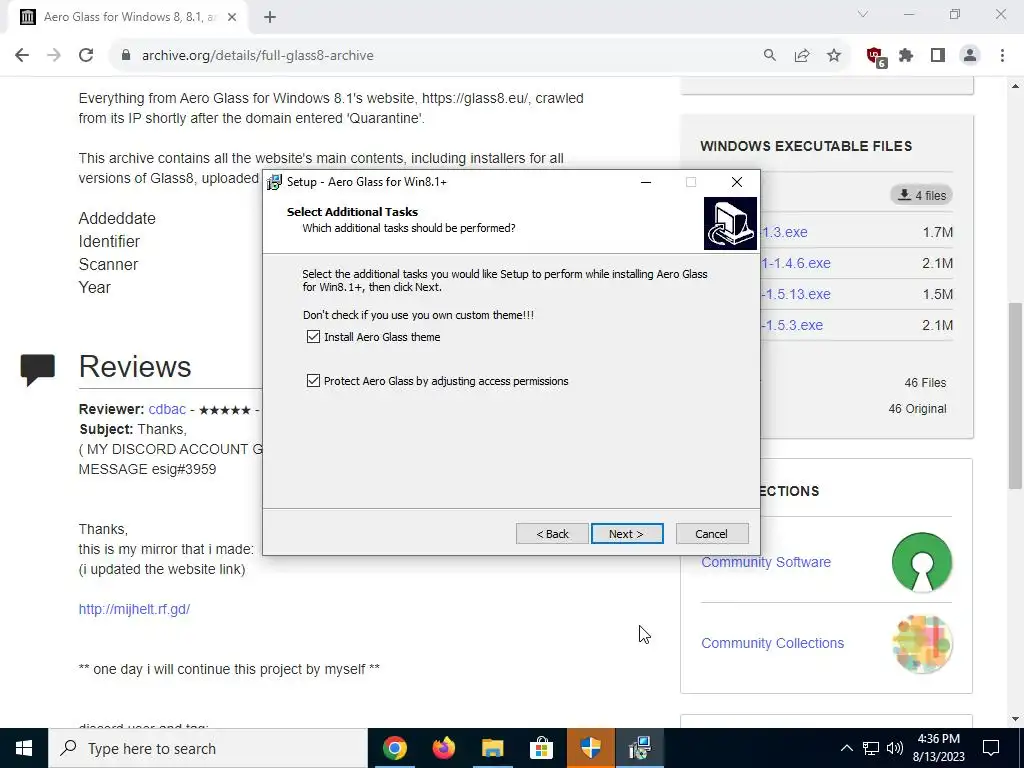Click the Community Software green logo
Image resolution: width=1024 pixels, height=768 pixels.
tap(921, 562)
